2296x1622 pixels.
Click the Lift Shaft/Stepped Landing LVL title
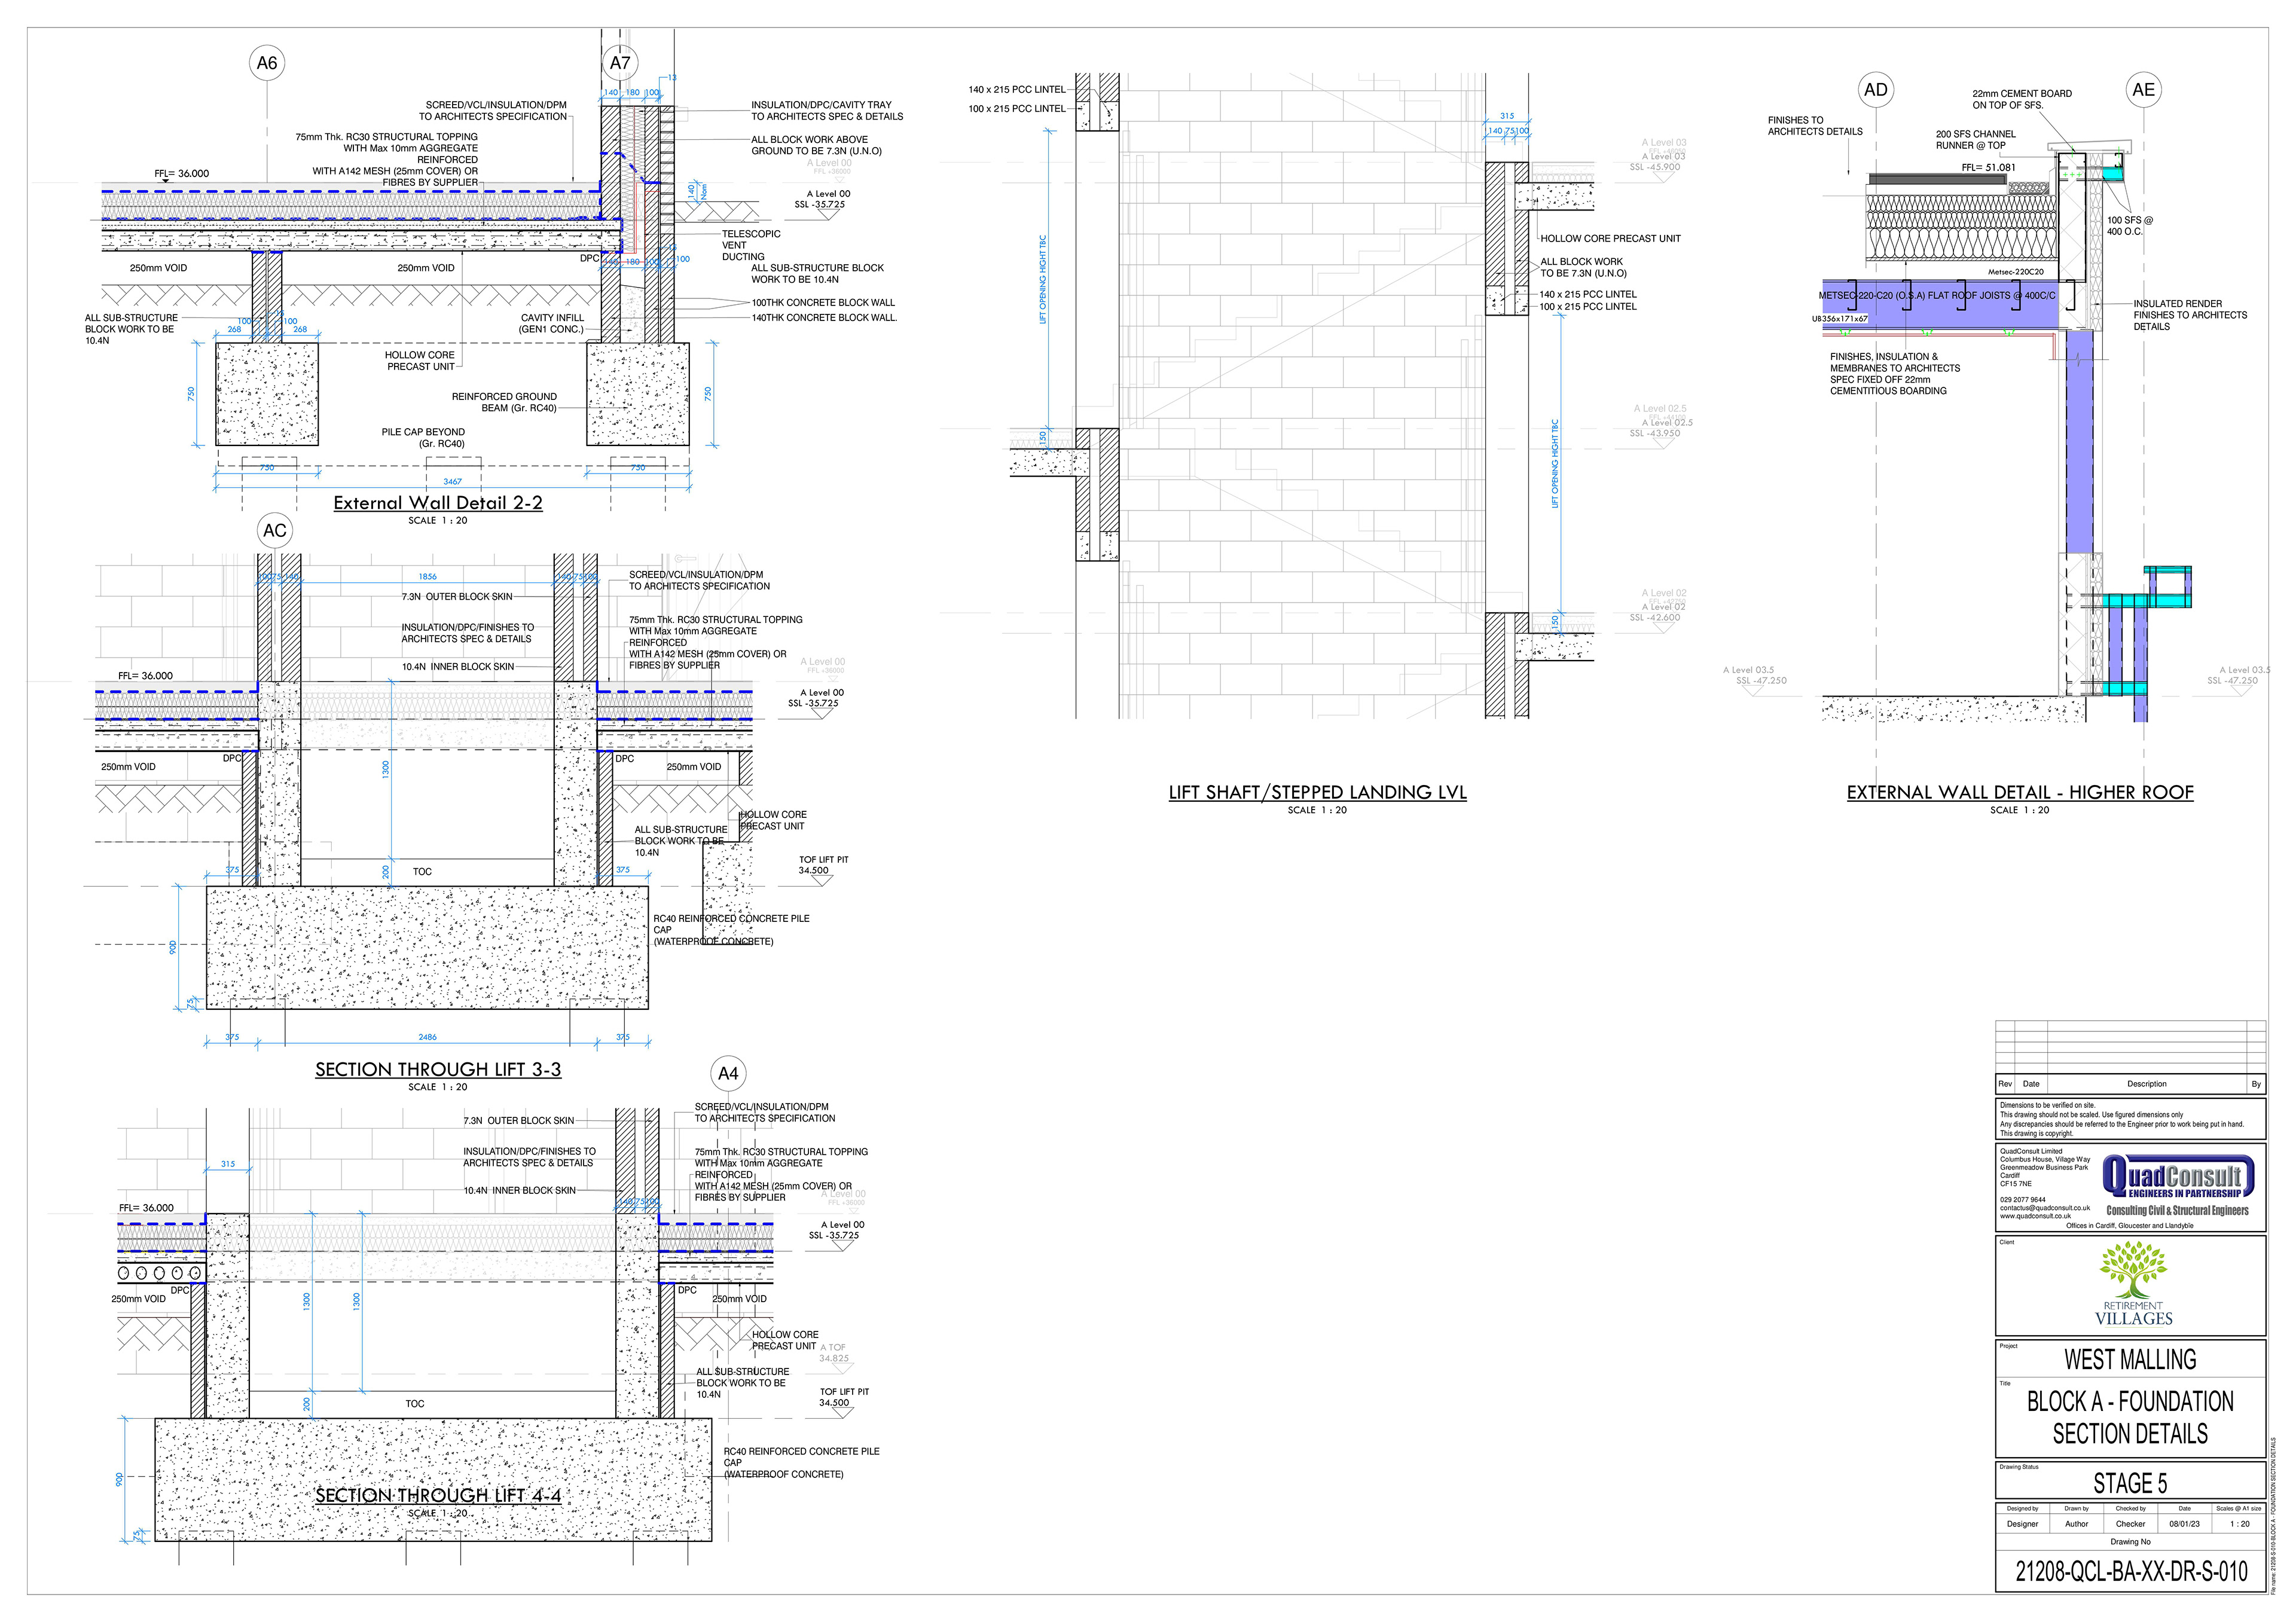click(x=1317, y=792)
